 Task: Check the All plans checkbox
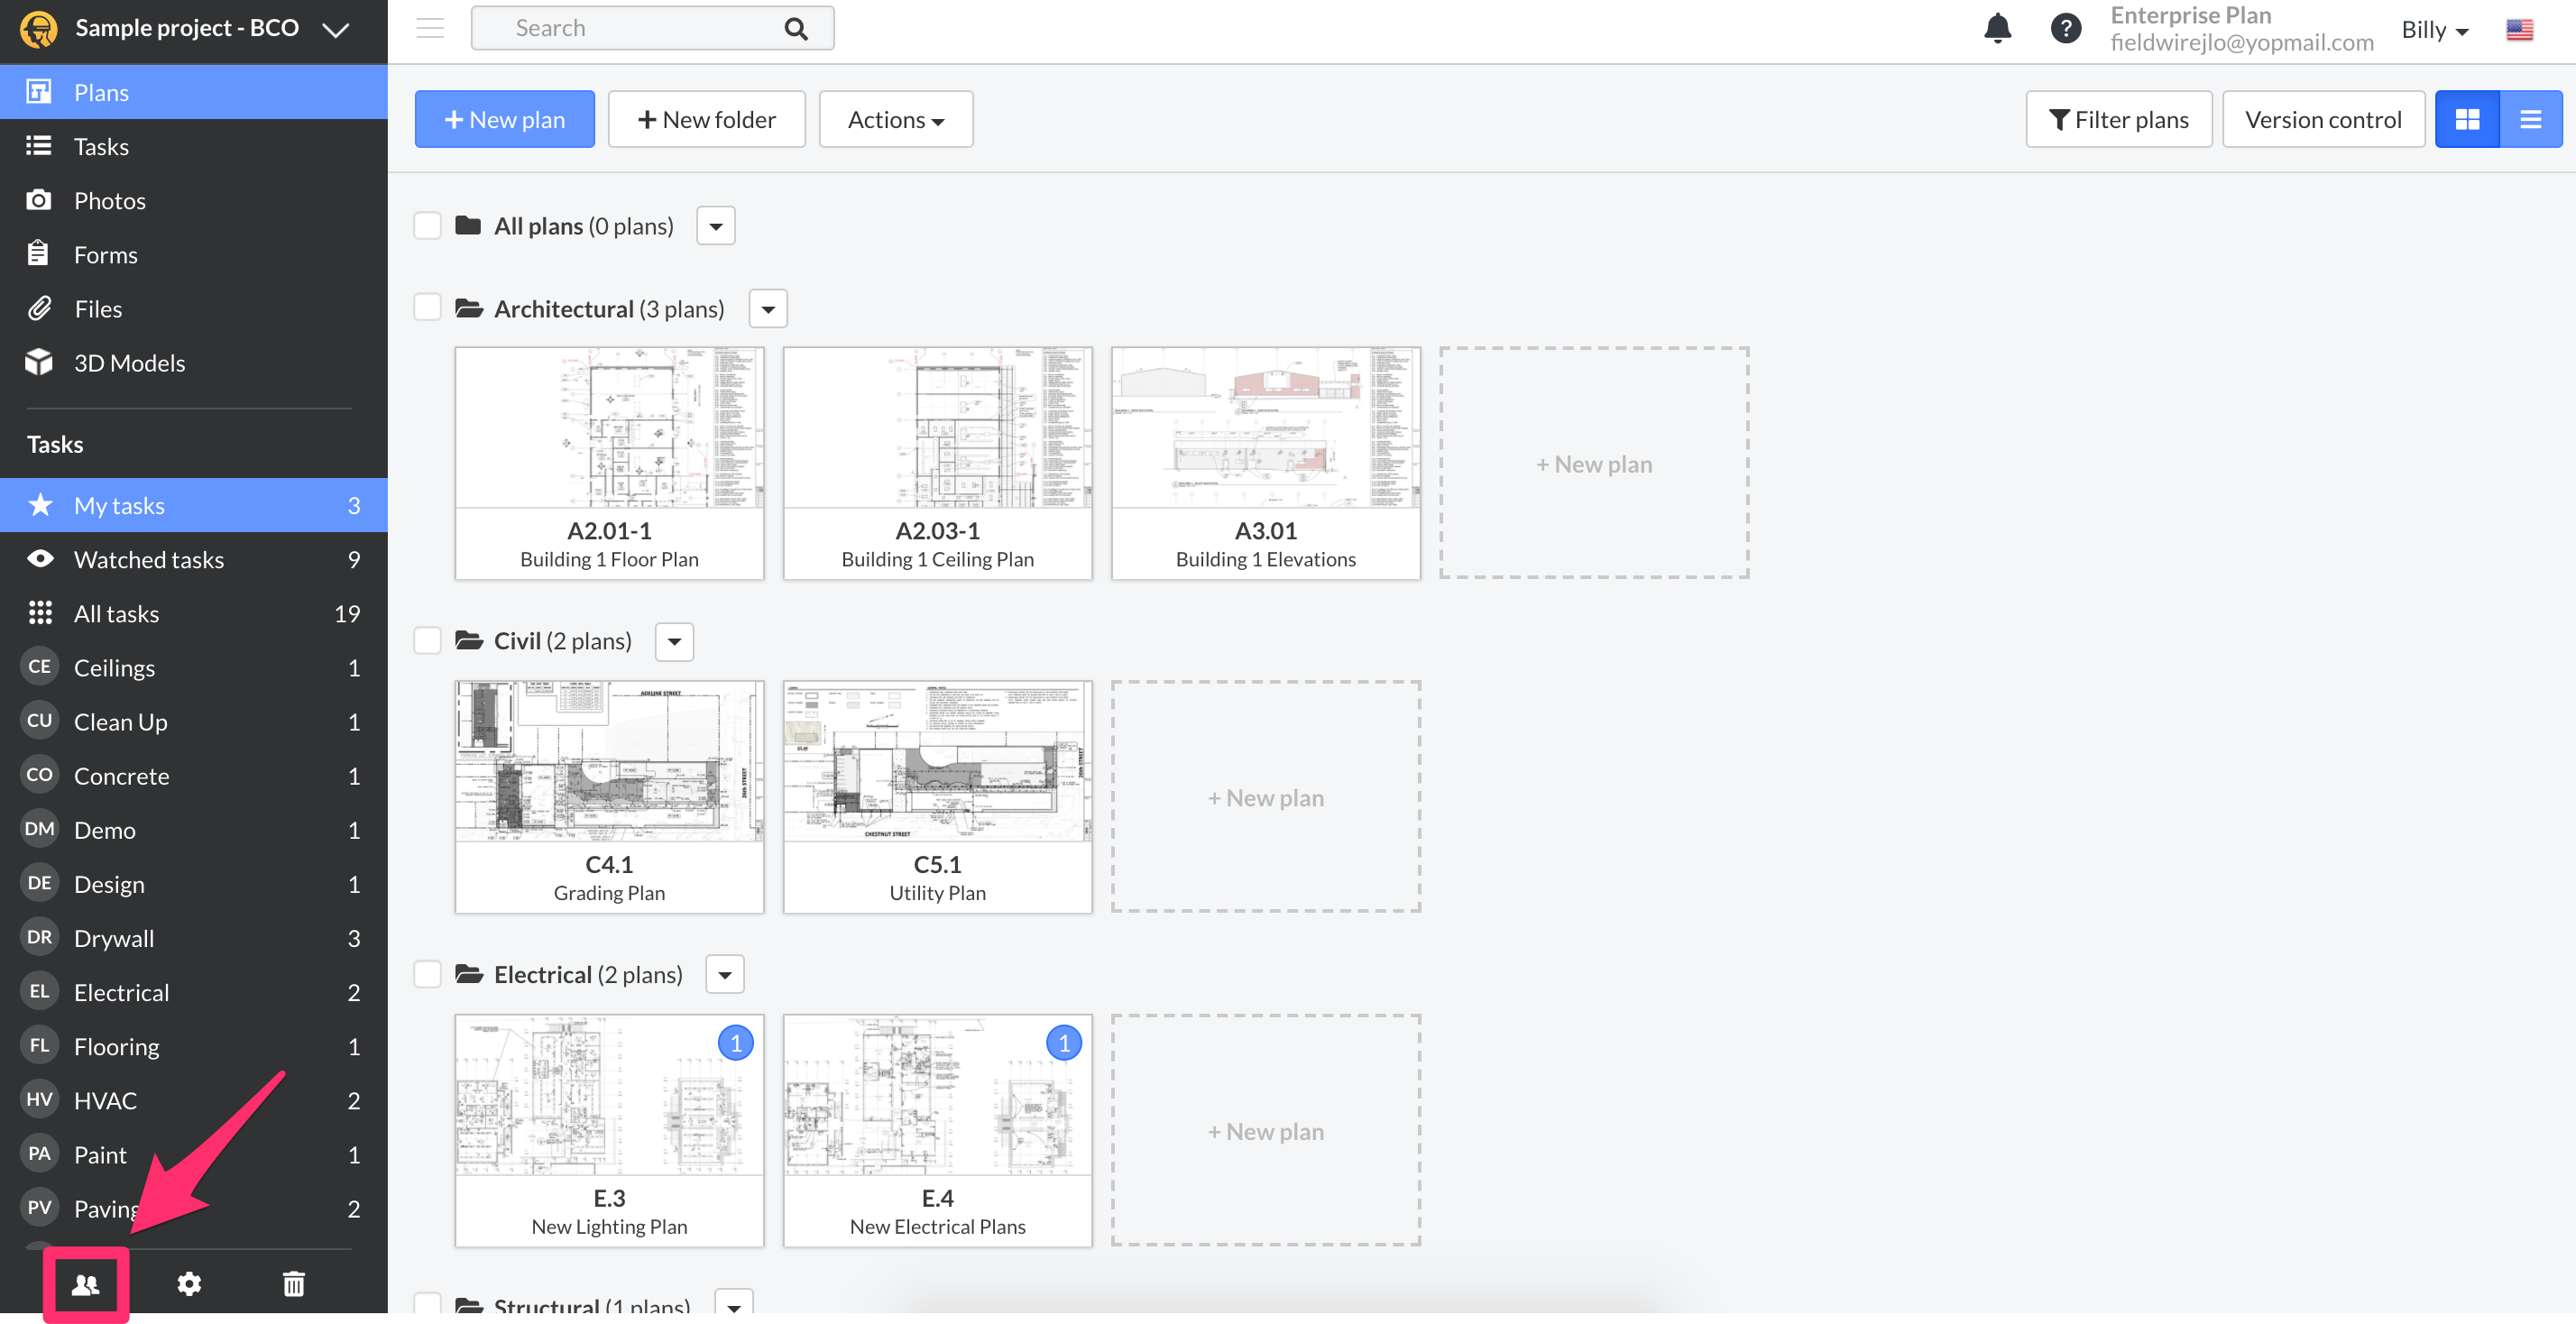[427, 225]
